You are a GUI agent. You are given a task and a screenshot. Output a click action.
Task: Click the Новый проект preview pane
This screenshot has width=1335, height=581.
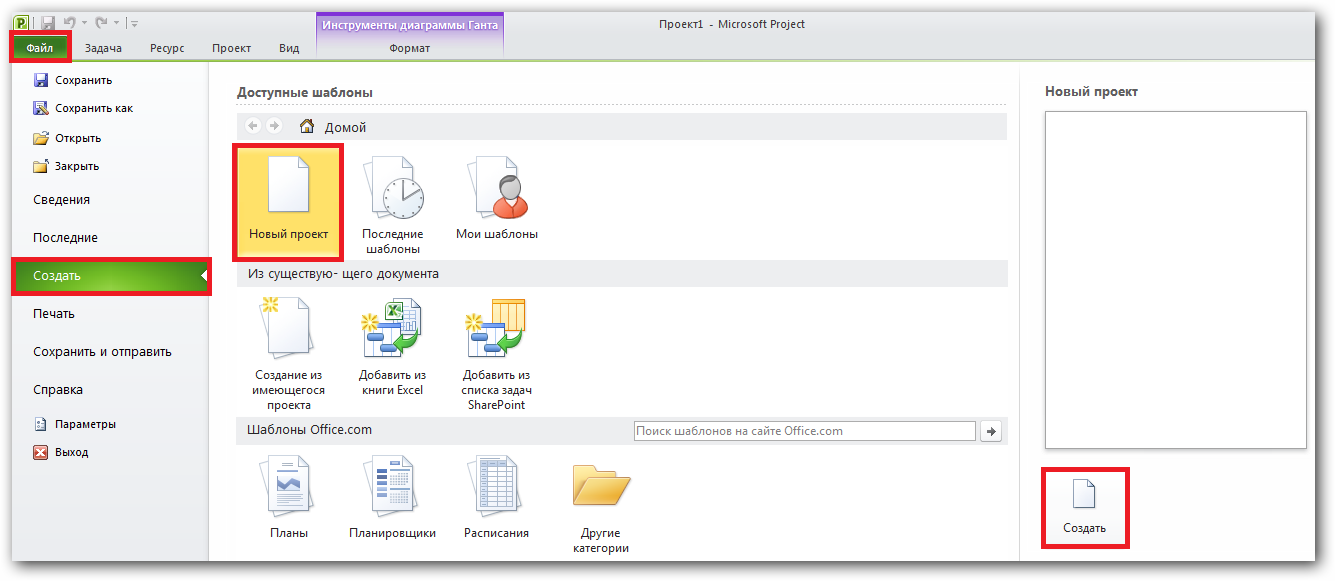[x=1176, y=280]
